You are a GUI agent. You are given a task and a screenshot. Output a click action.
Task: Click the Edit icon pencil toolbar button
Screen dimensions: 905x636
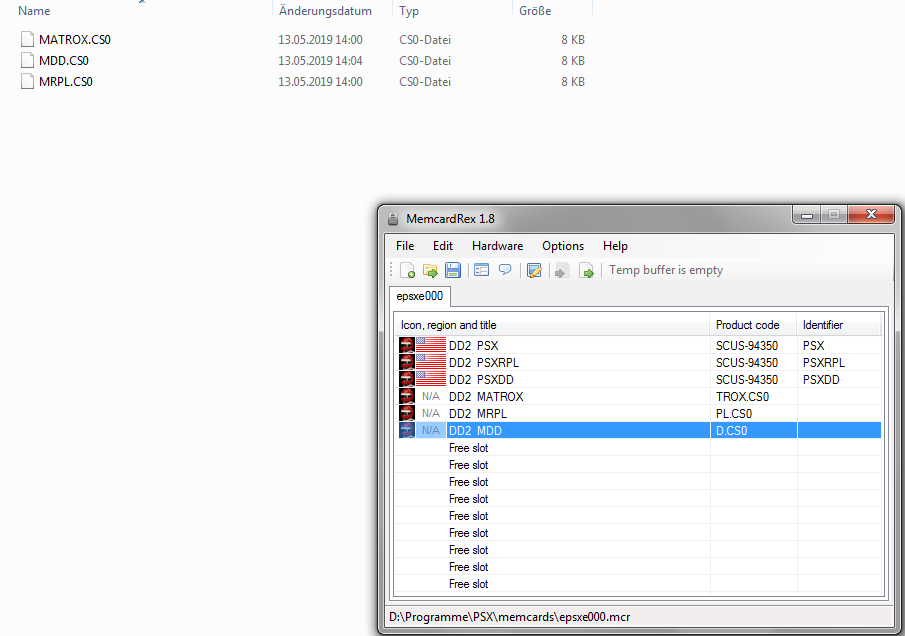[534, 270]
